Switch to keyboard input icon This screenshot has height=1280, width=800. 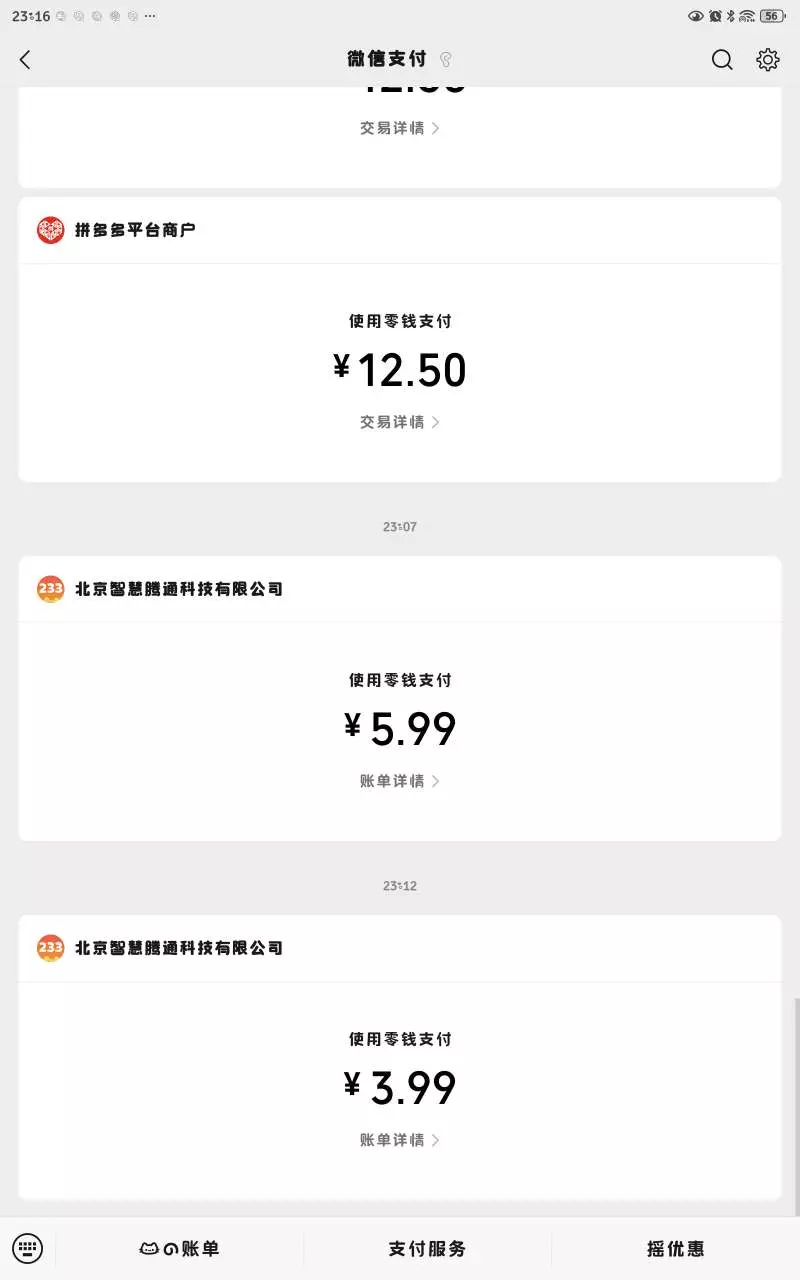tap(28, 1248)
